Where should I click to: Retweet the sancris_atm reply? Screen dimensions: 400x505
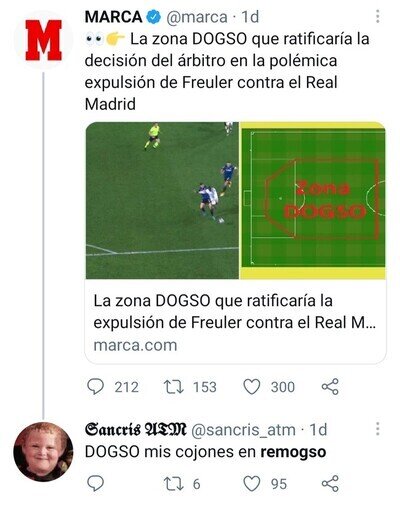(x=174, y=484)
